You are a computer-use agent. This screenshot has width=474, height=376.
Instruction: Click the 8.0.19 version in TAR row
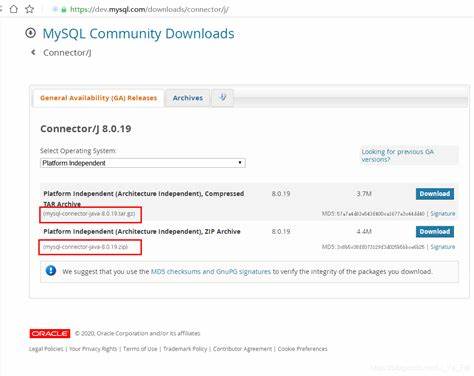pos(281,194)
